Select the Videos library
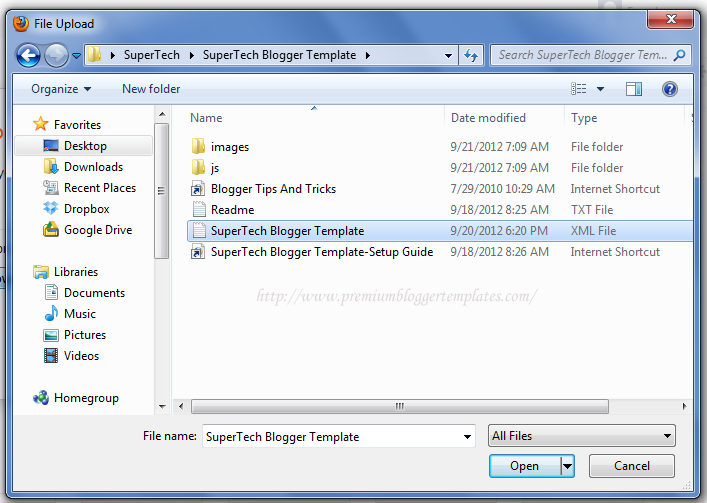 click(81, 356)
